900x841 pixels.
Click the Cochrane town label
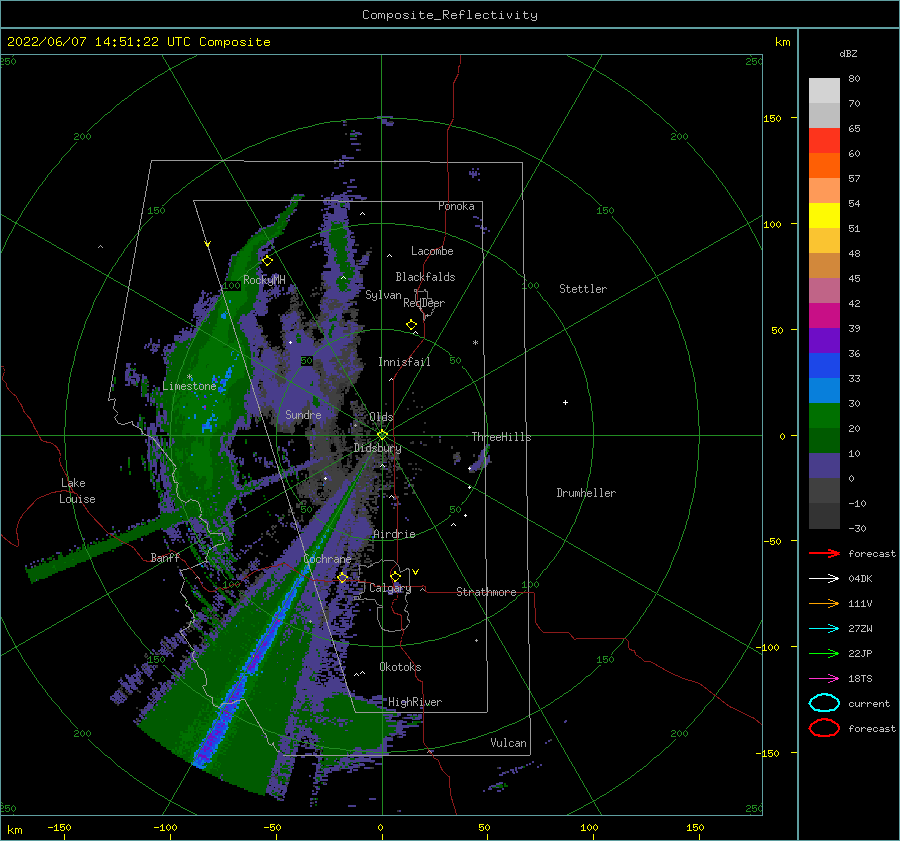[x=327, y=559]
